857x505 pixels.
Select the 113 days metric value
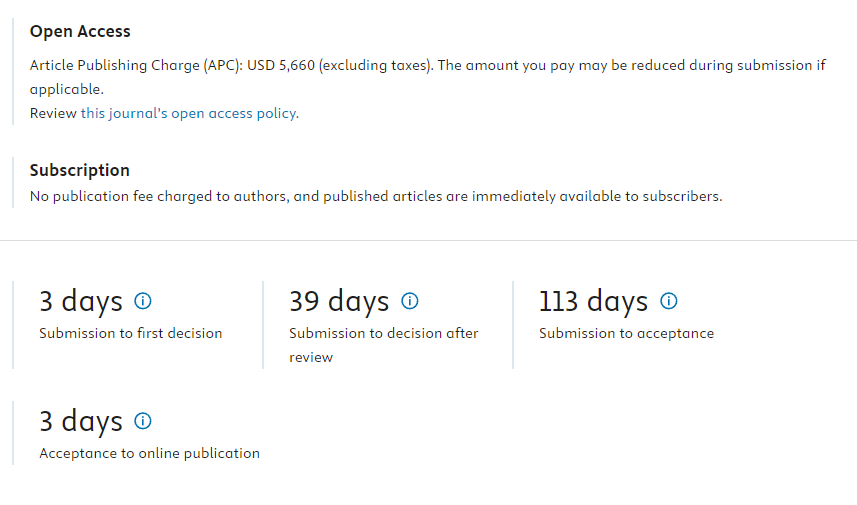593,302
